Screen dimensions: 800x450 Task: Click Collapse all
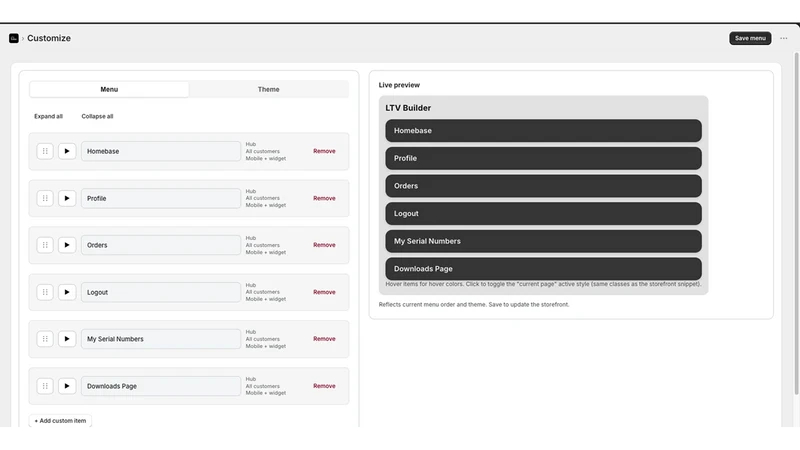click(x=97, y=116)
